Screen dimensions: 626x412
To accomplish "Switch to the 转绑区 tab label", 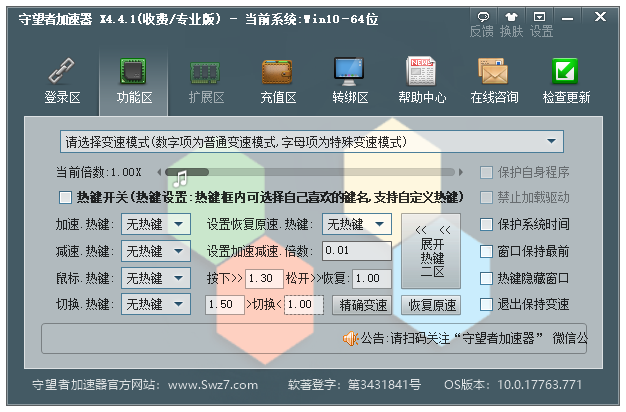I will pos(350,97).
